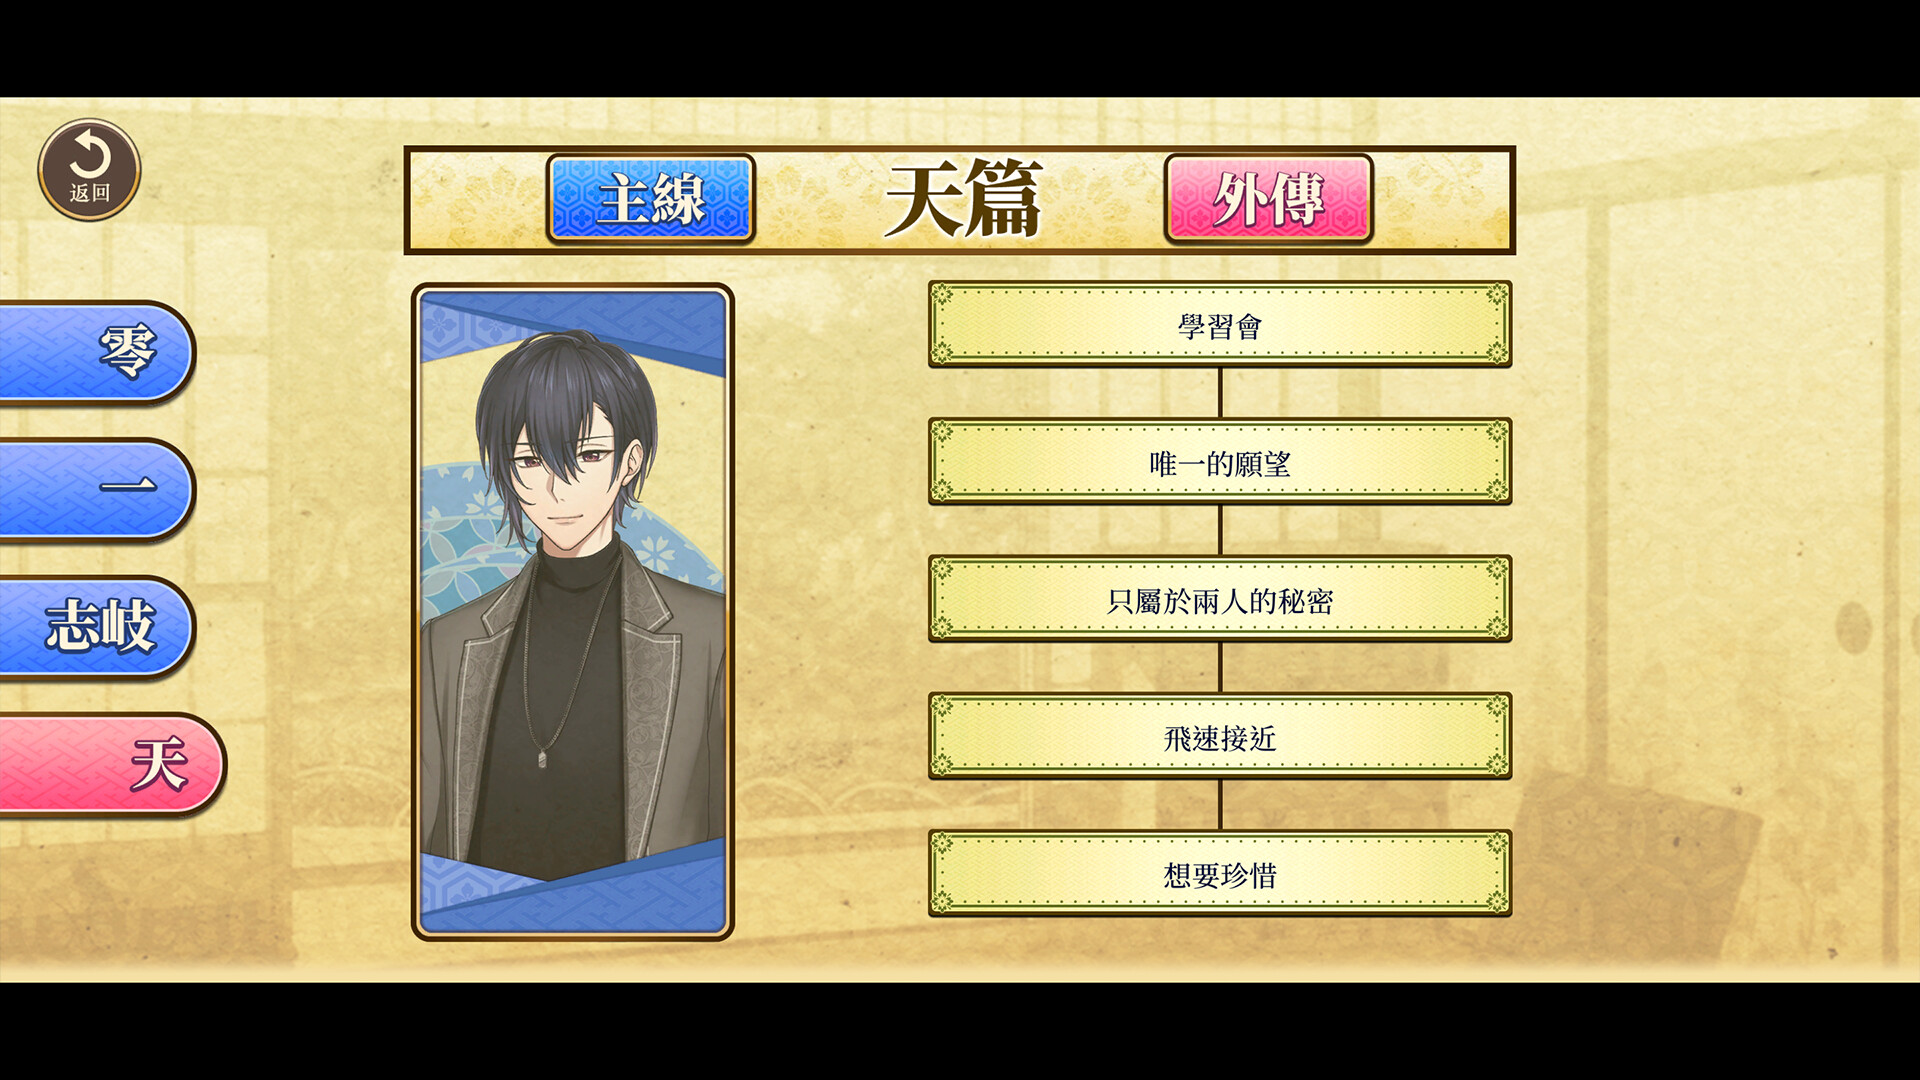Click the character portrait card
1920x1080 pixels.
pos(573,612)
